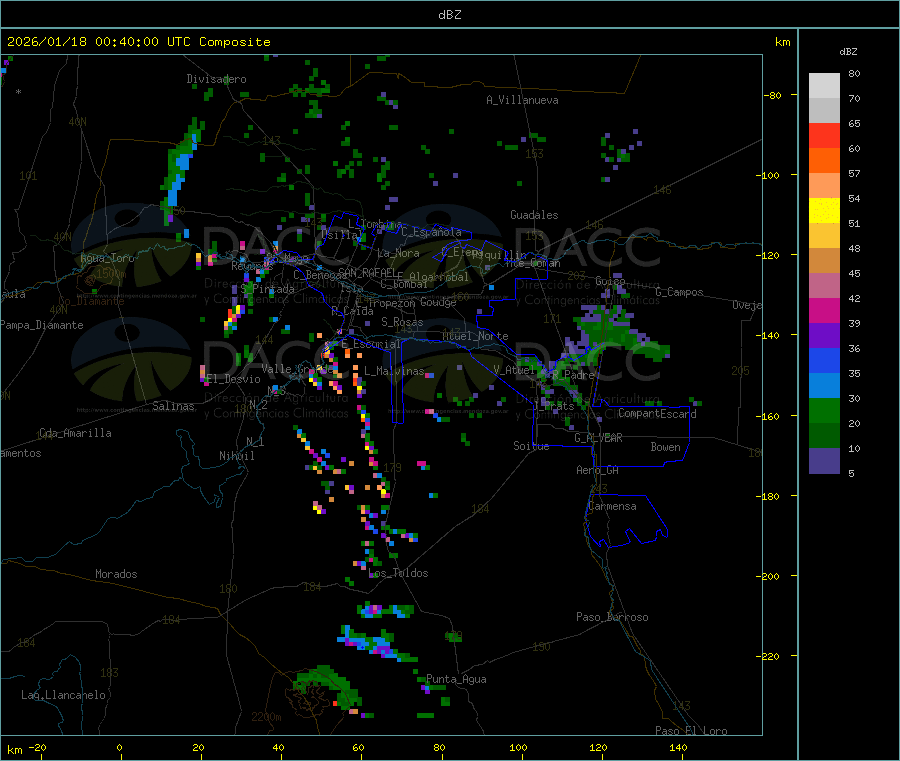Click the gray 70 dBZ legend color block

click(824, 111)
